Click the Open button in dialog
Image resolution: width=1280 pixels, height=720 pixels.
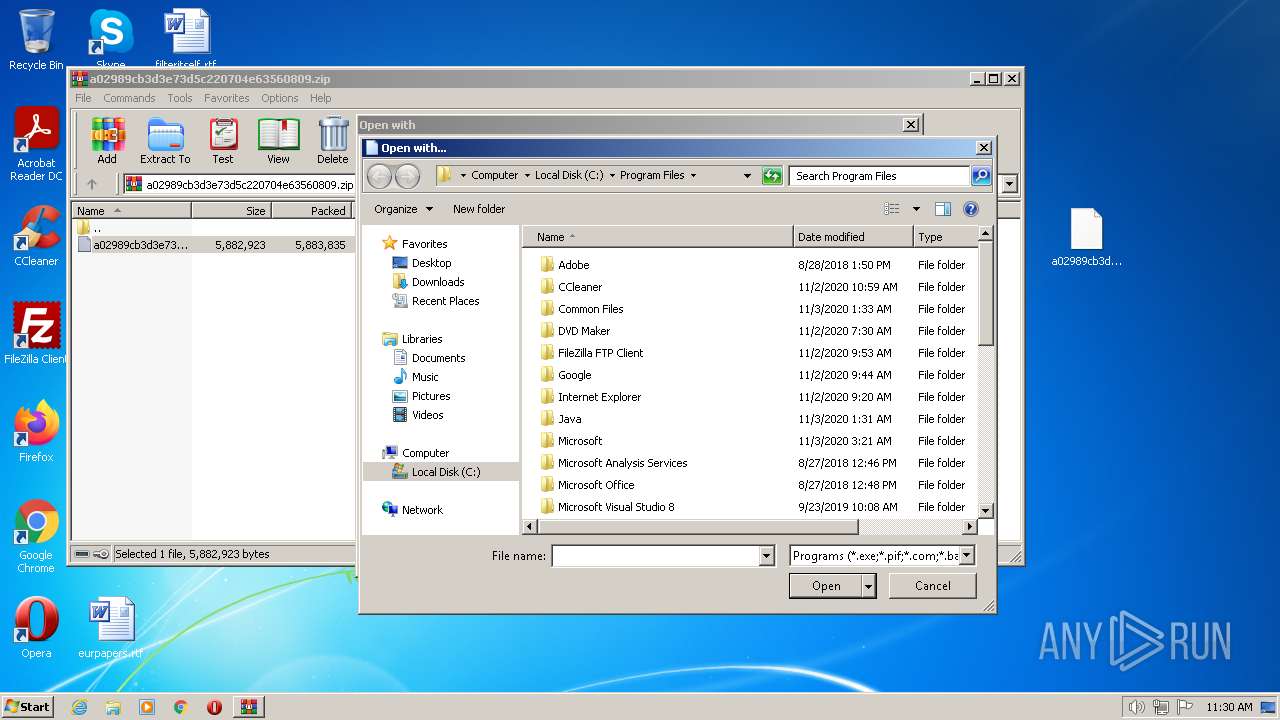[825, 586]
